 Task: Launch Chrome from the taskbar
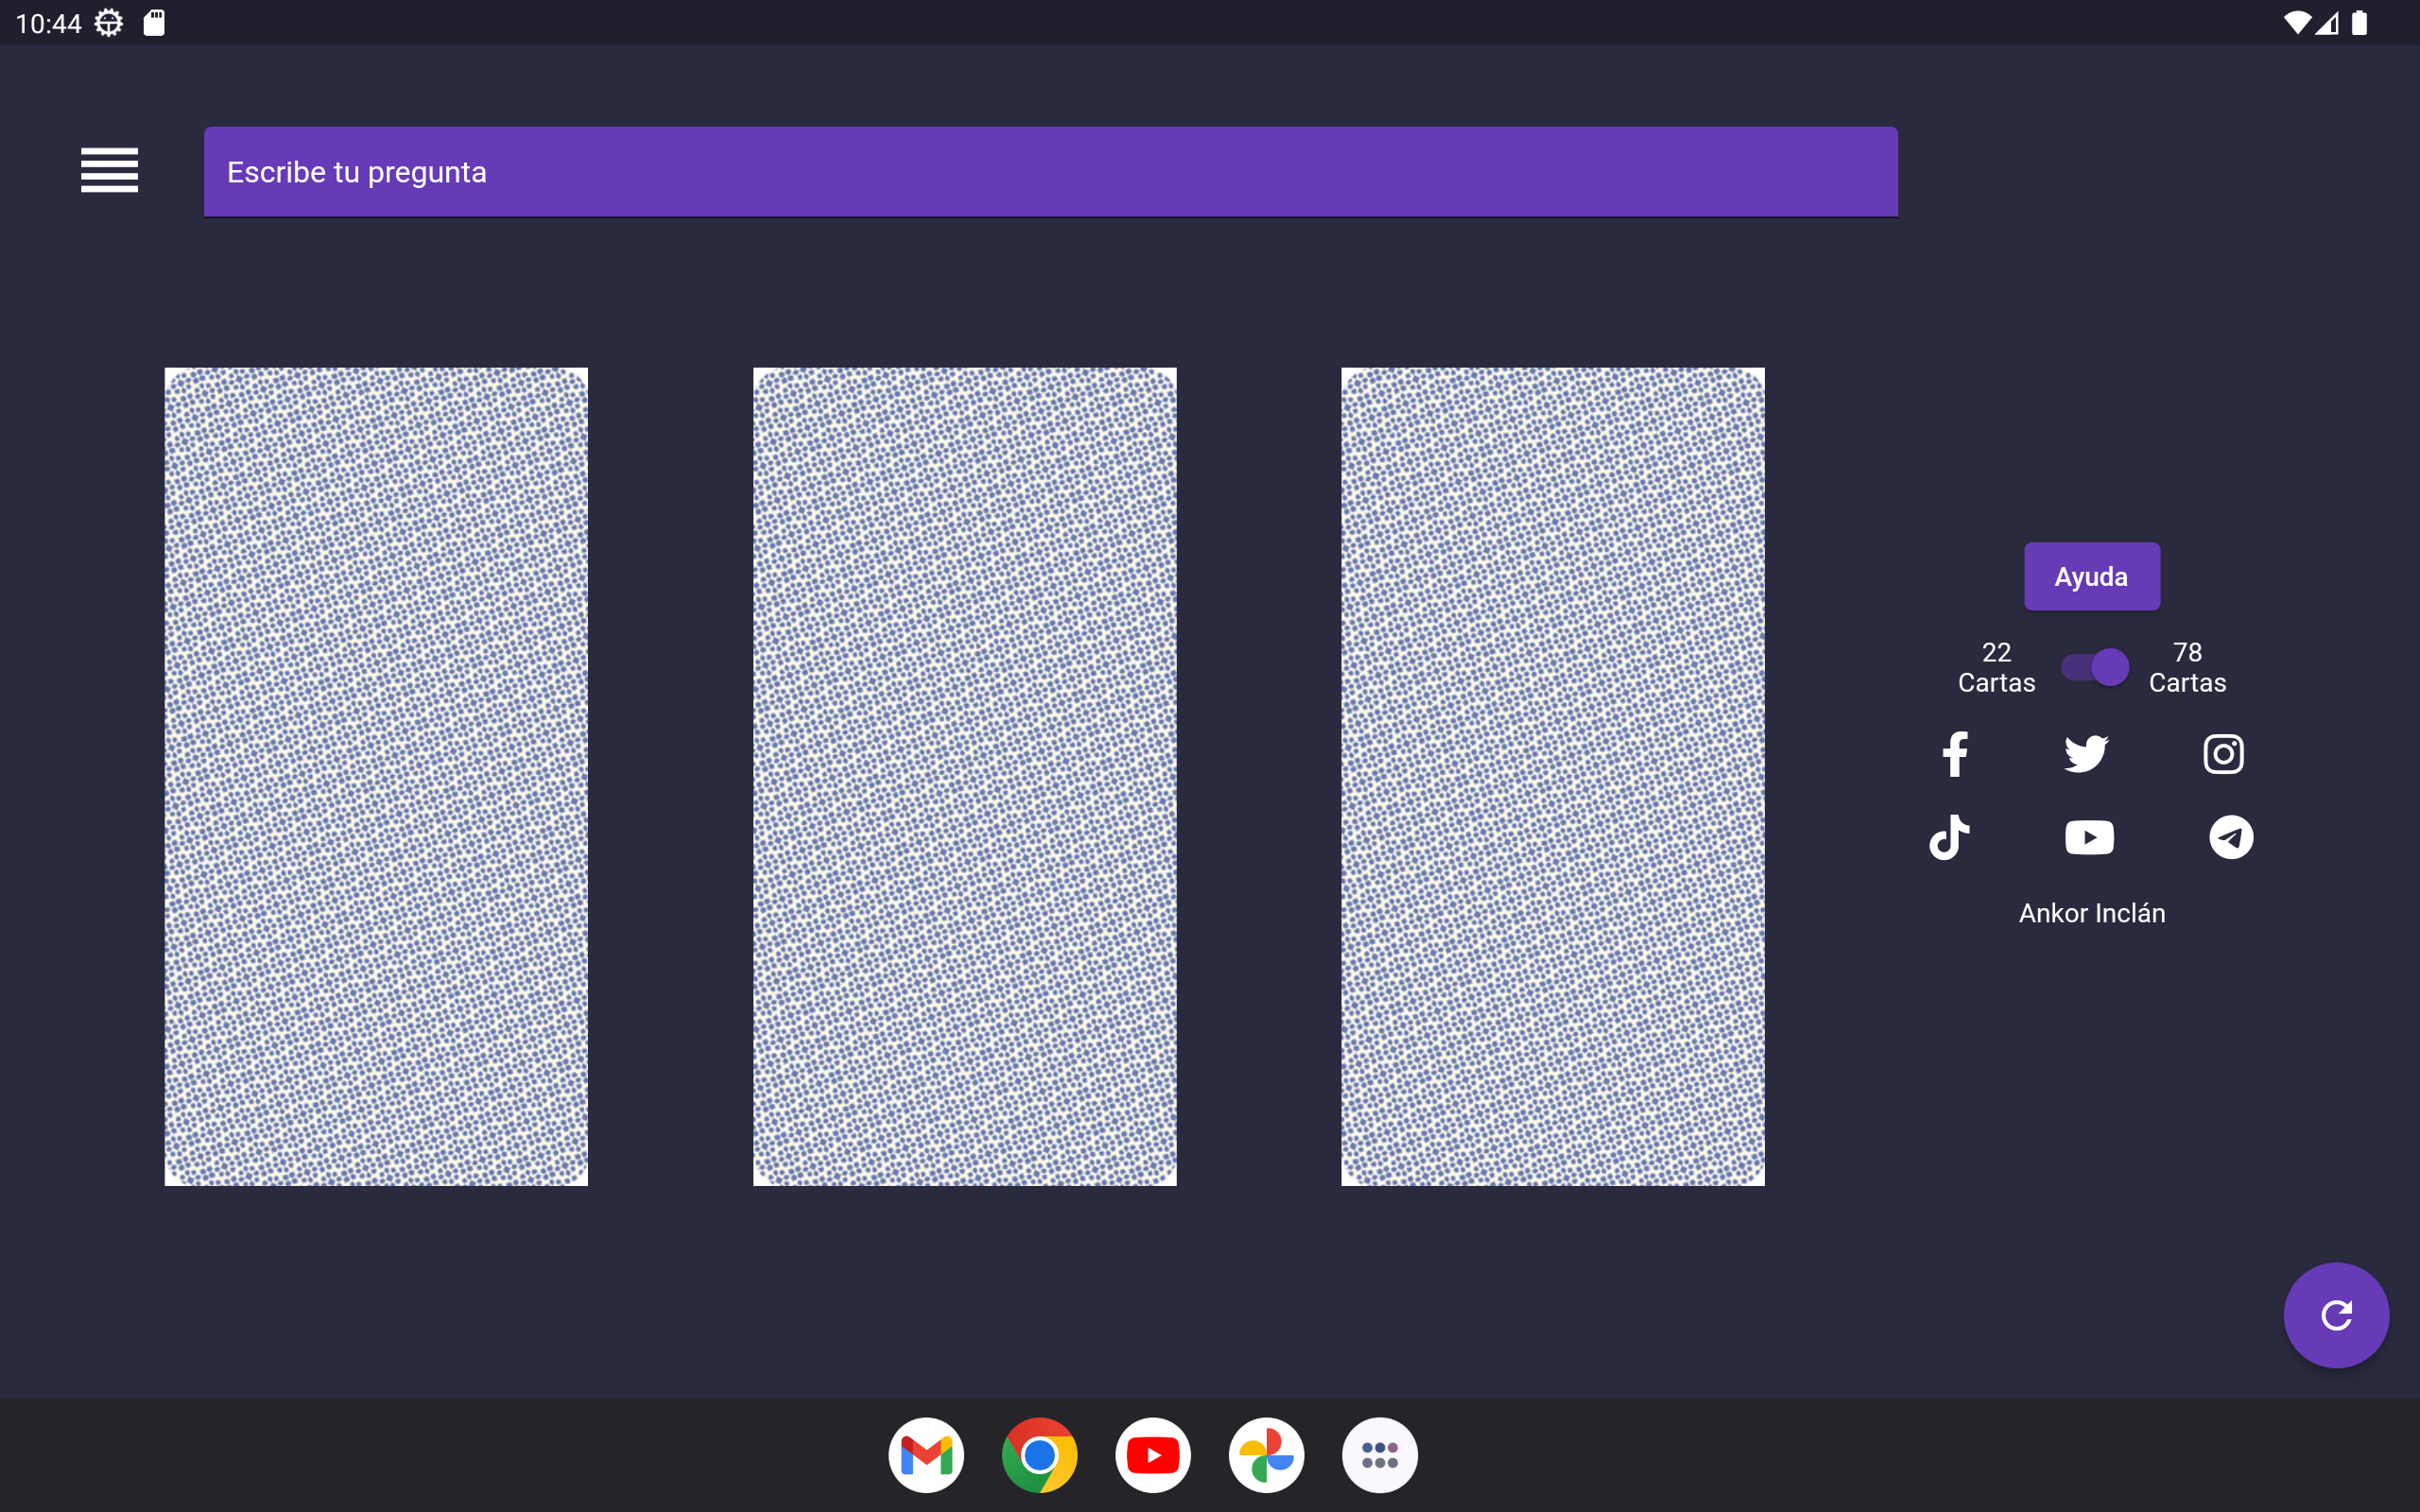point(1039,1455)
